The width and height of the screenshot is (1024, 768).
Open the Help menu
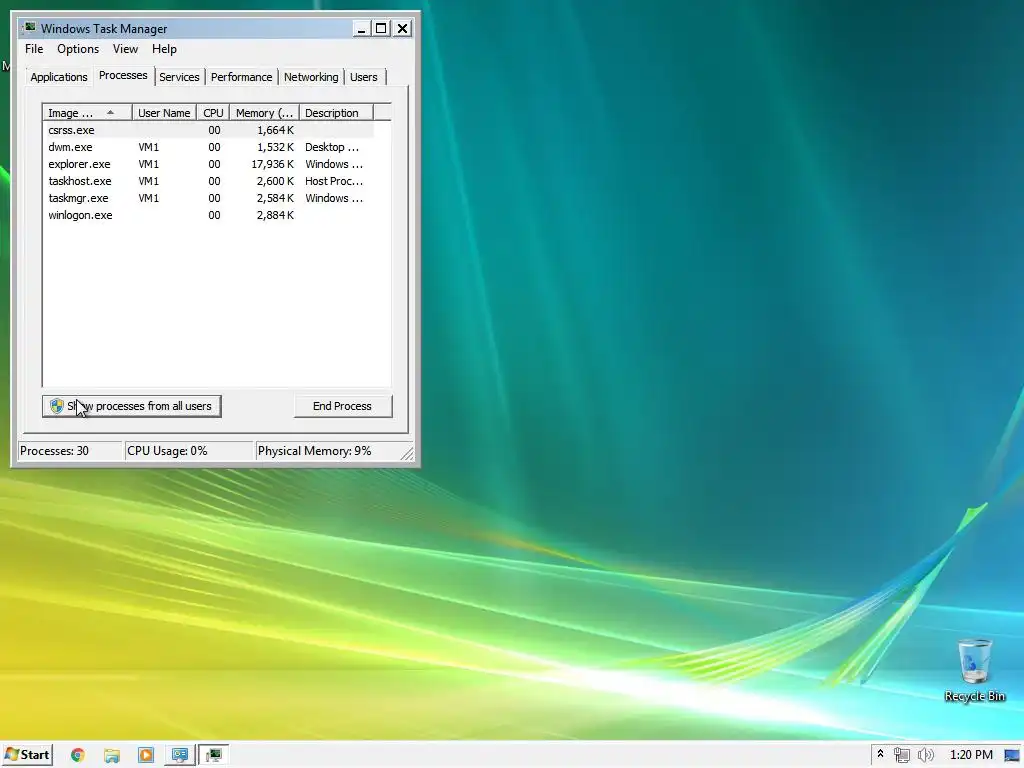164,49
